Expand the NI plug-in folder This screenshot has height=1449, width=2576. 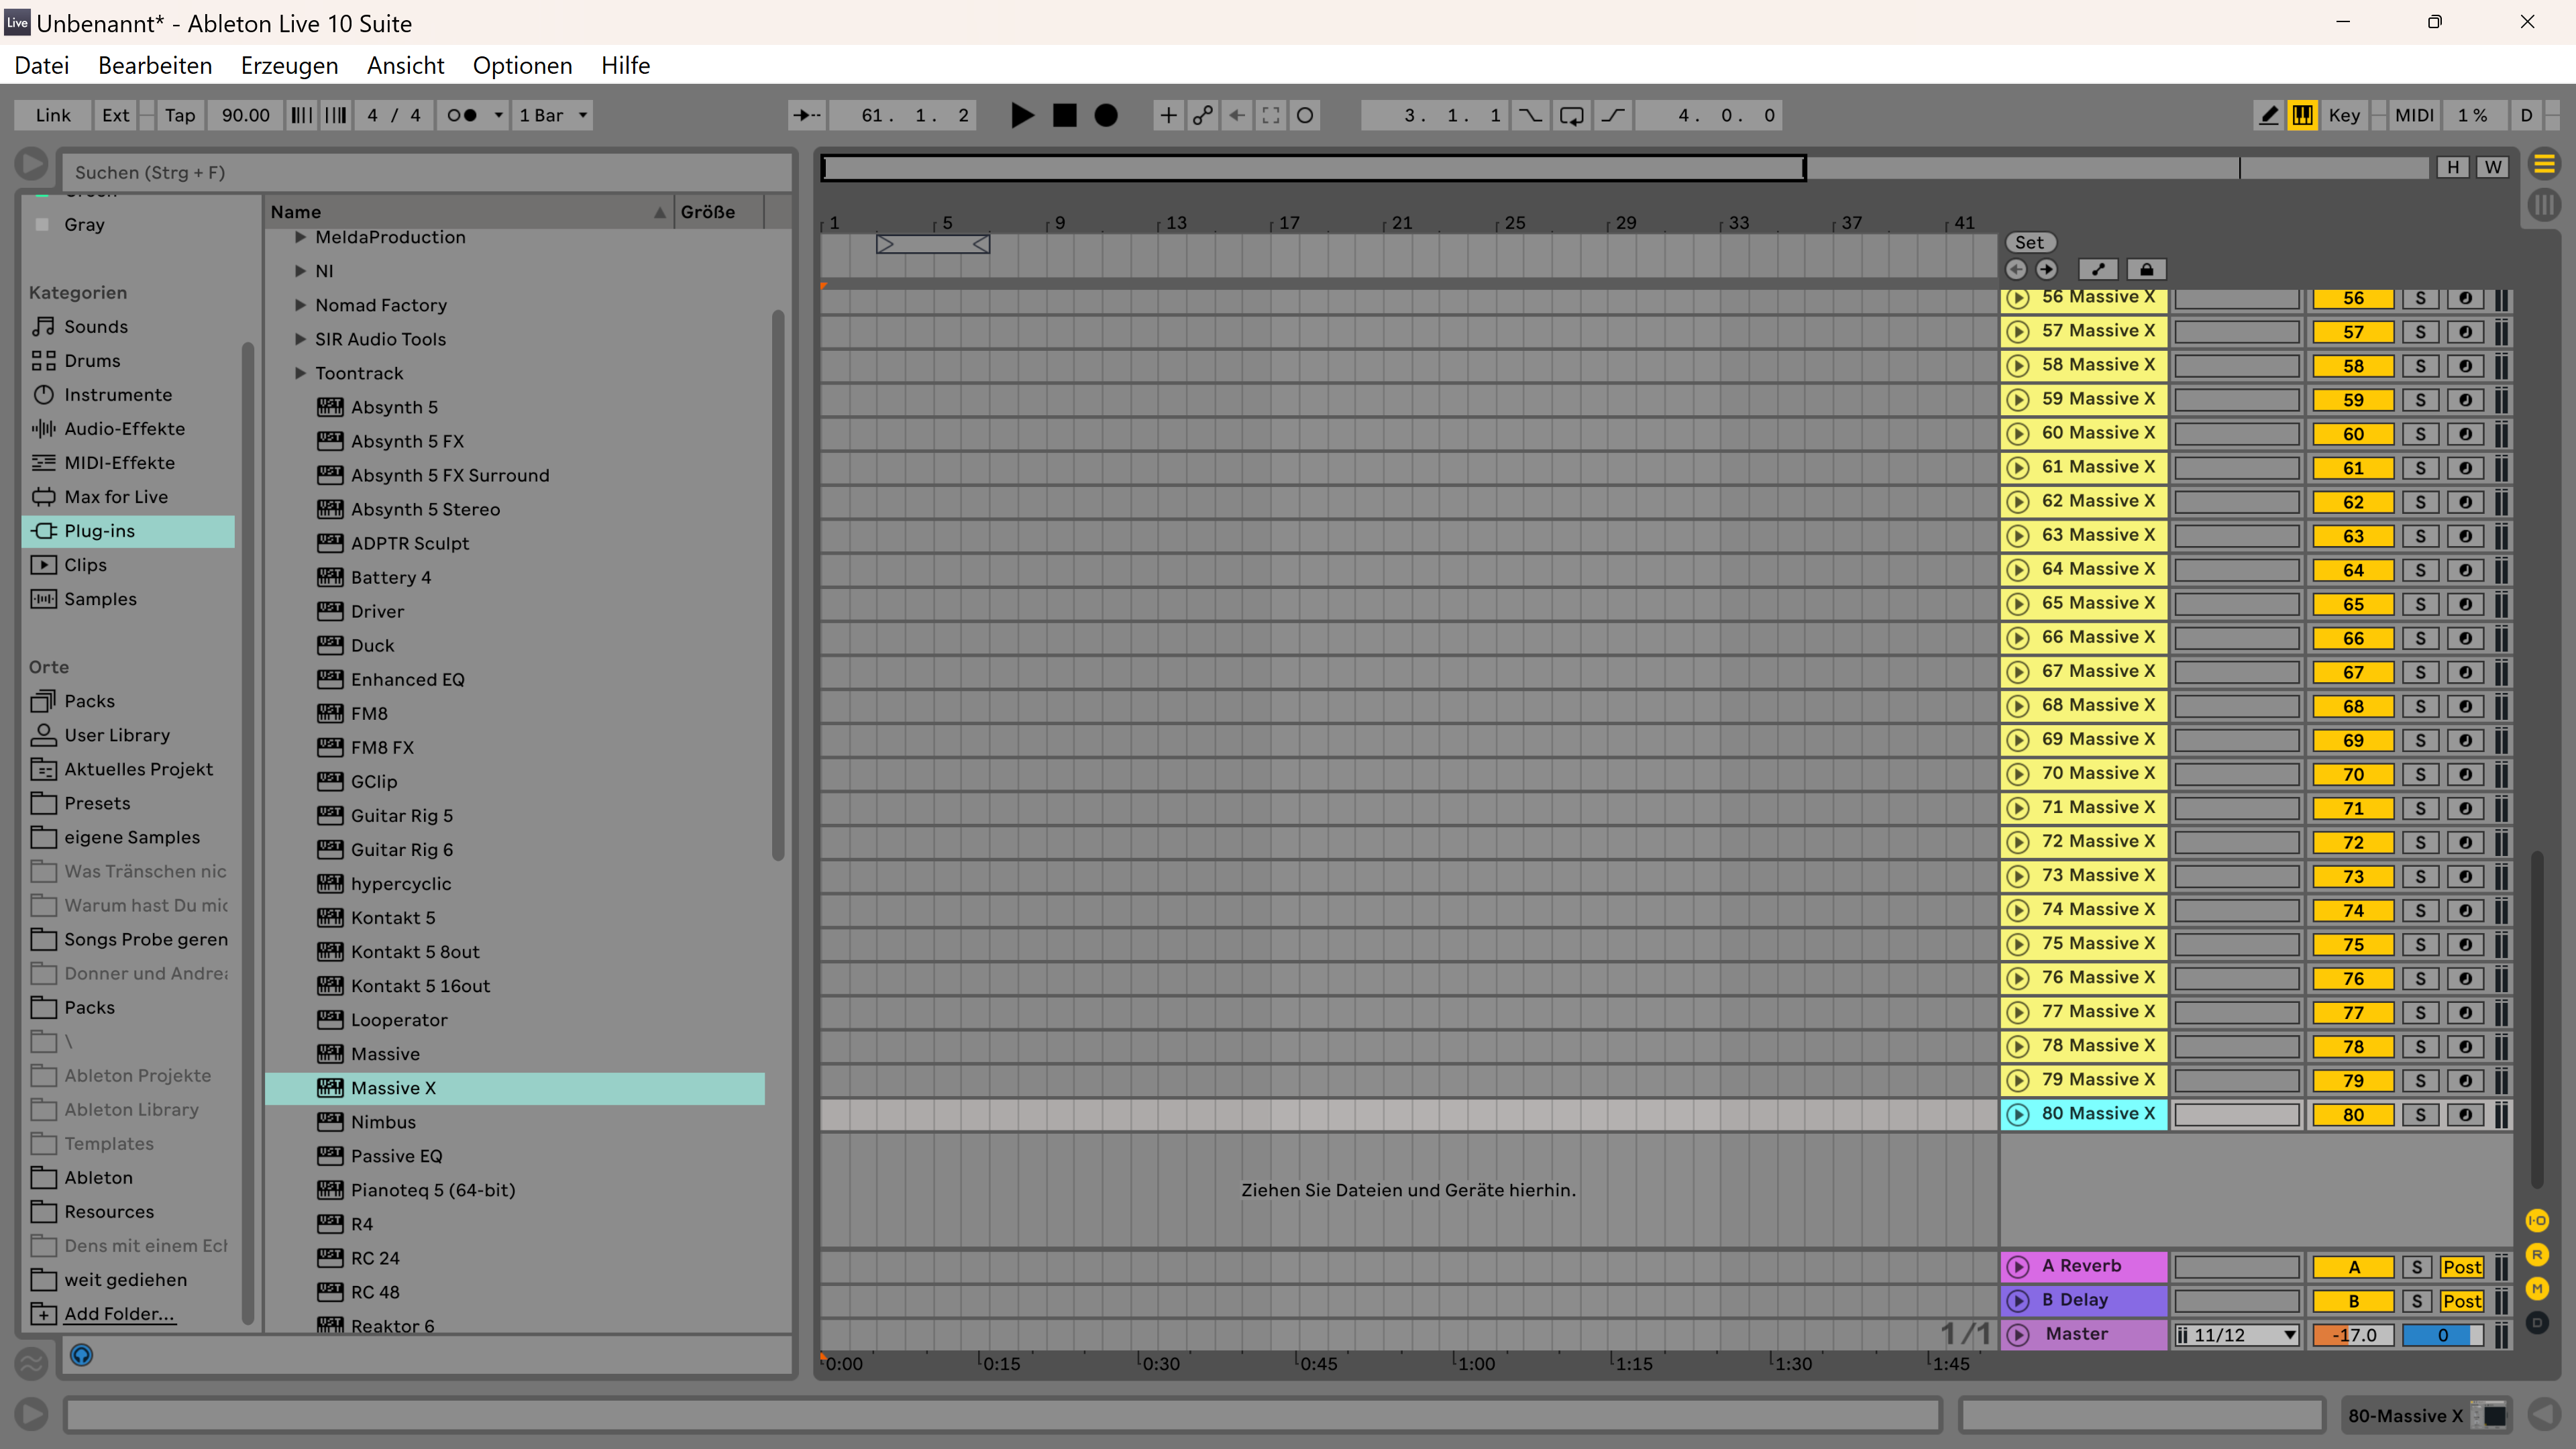tap(300, 271)
